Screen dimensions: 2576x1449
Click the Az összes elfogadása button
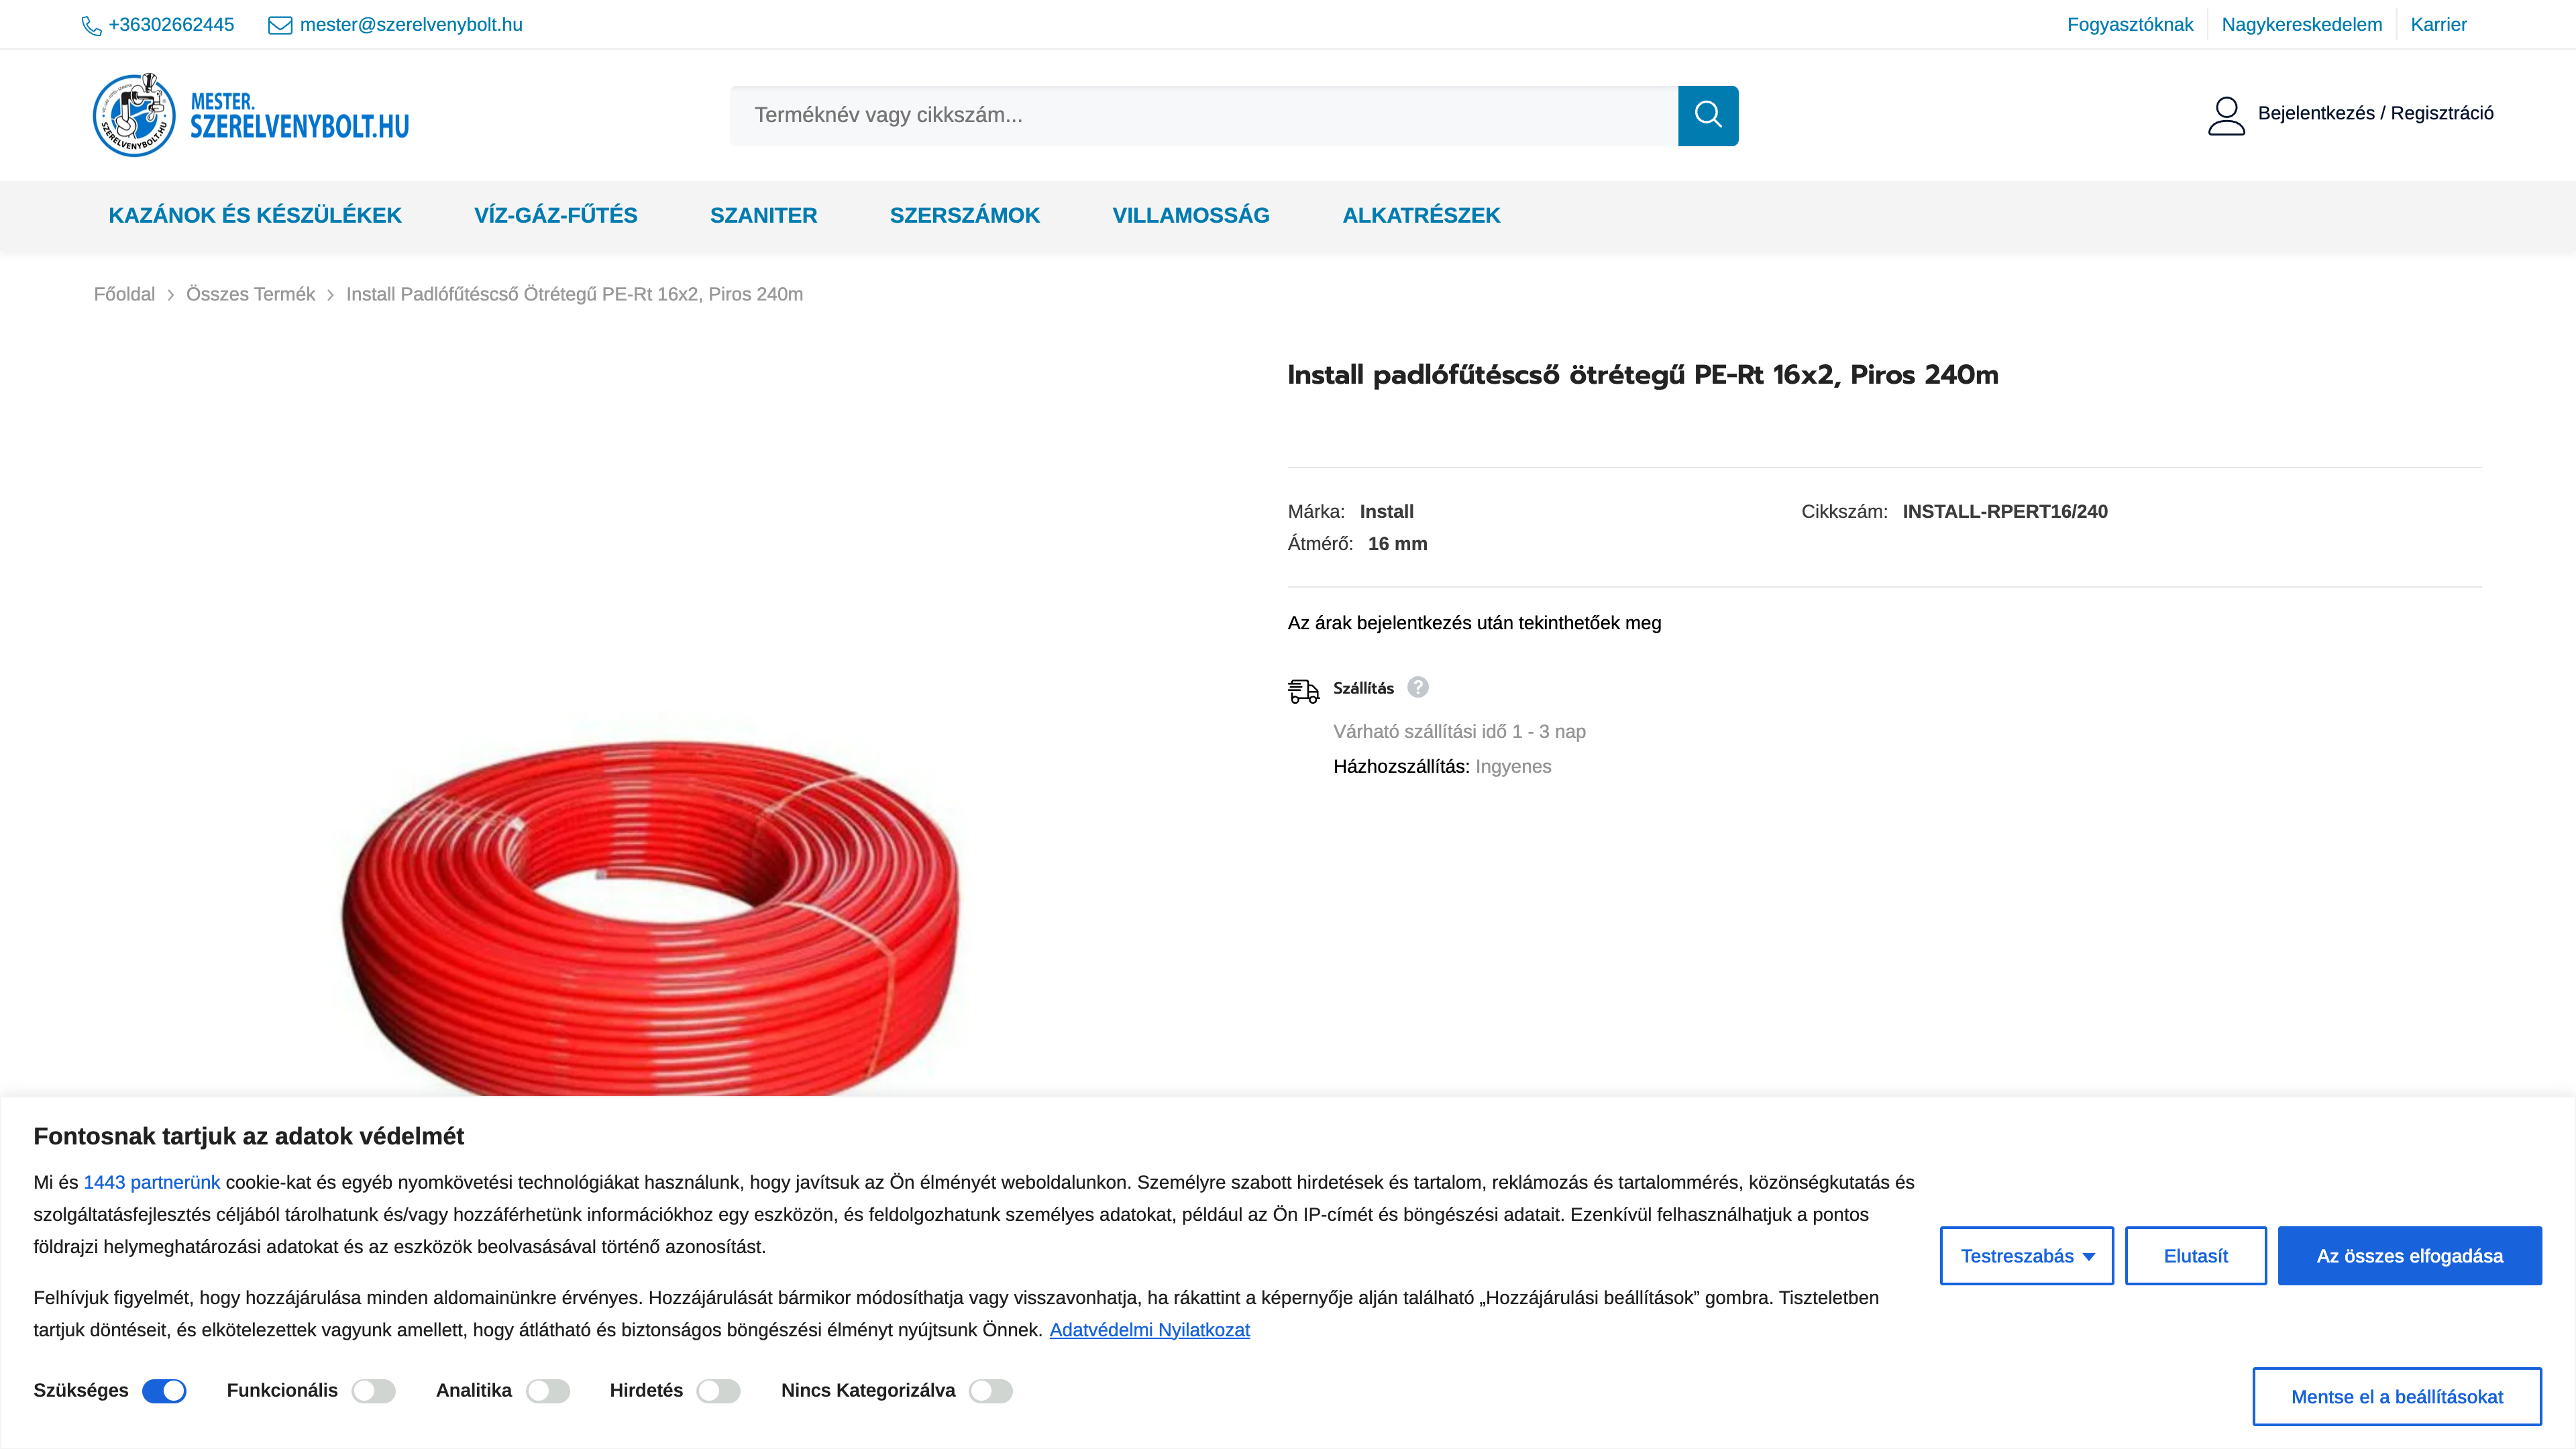[x=2410, y=1255]
